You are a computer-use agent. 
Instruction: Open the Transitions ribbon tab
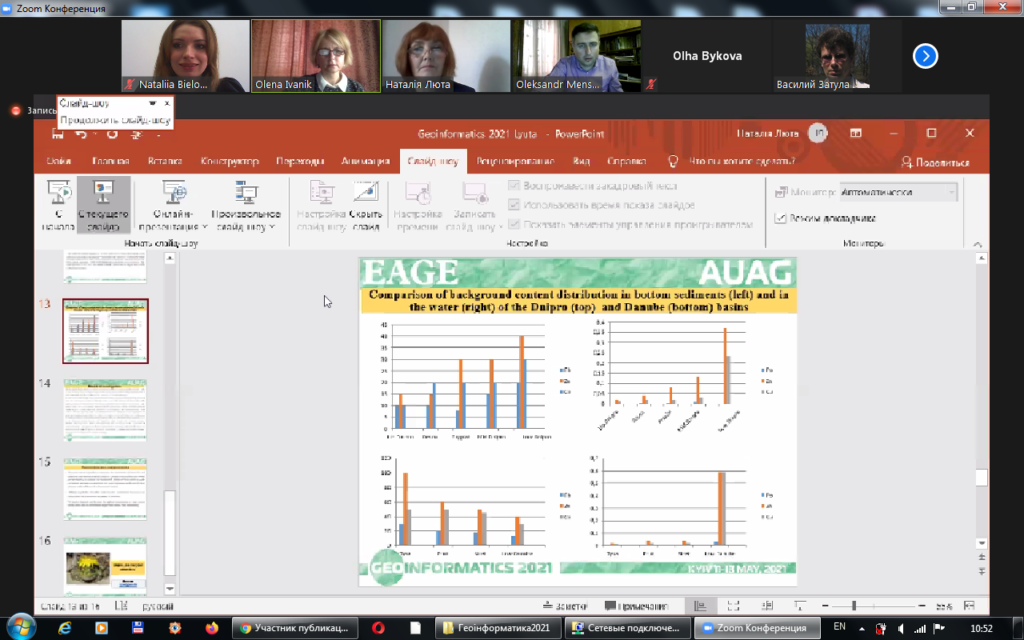point(300,161)
